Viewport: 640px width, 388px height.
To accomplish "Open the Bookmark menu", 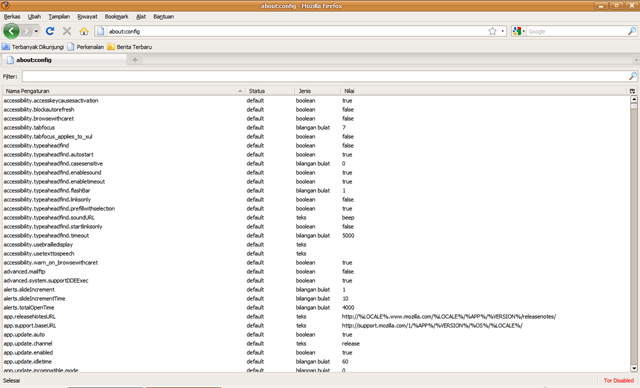I will [x=116, y=17].
